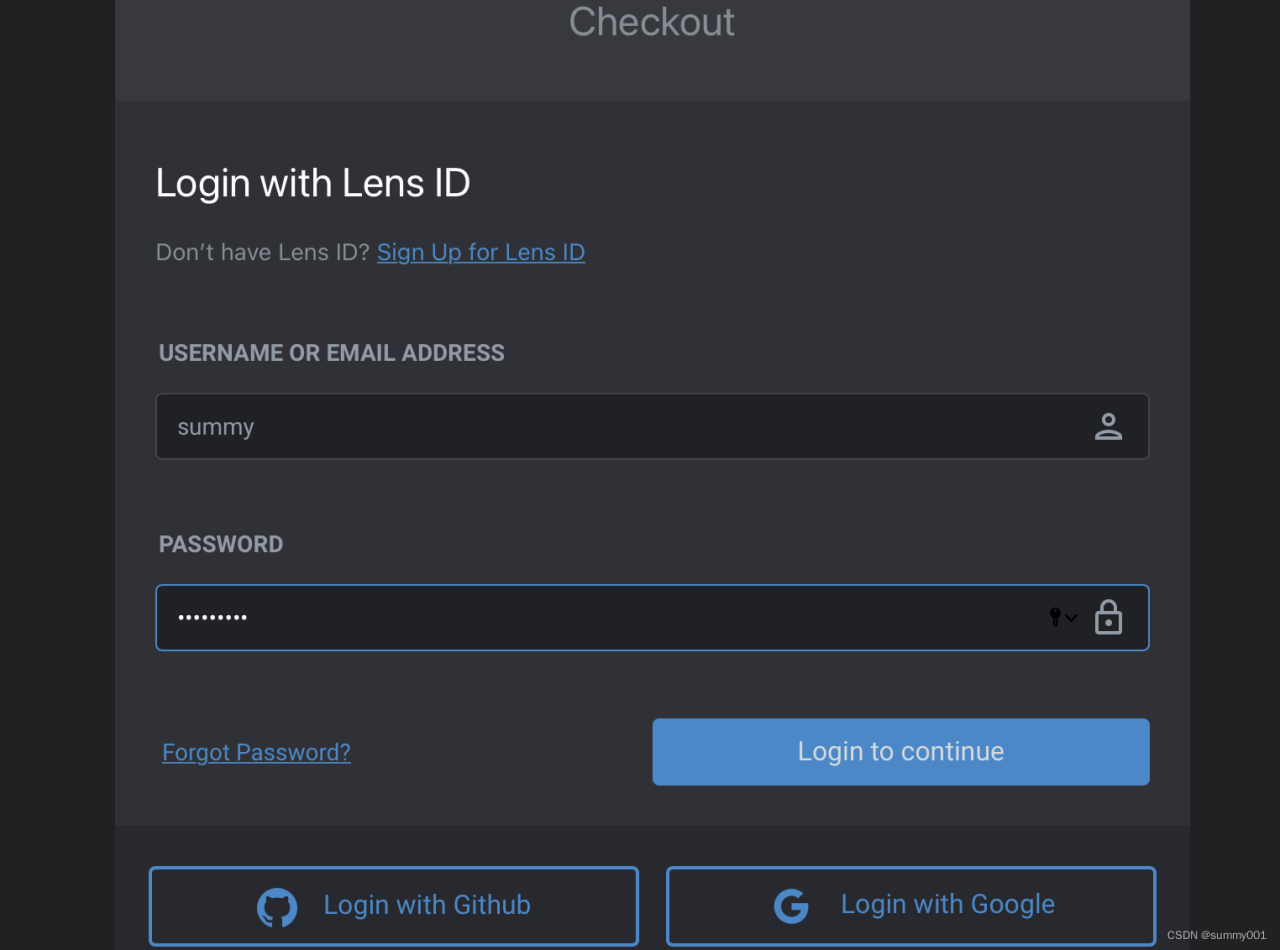Click the "Login with Github" button

pyautogui.click(x=393, y=906)
